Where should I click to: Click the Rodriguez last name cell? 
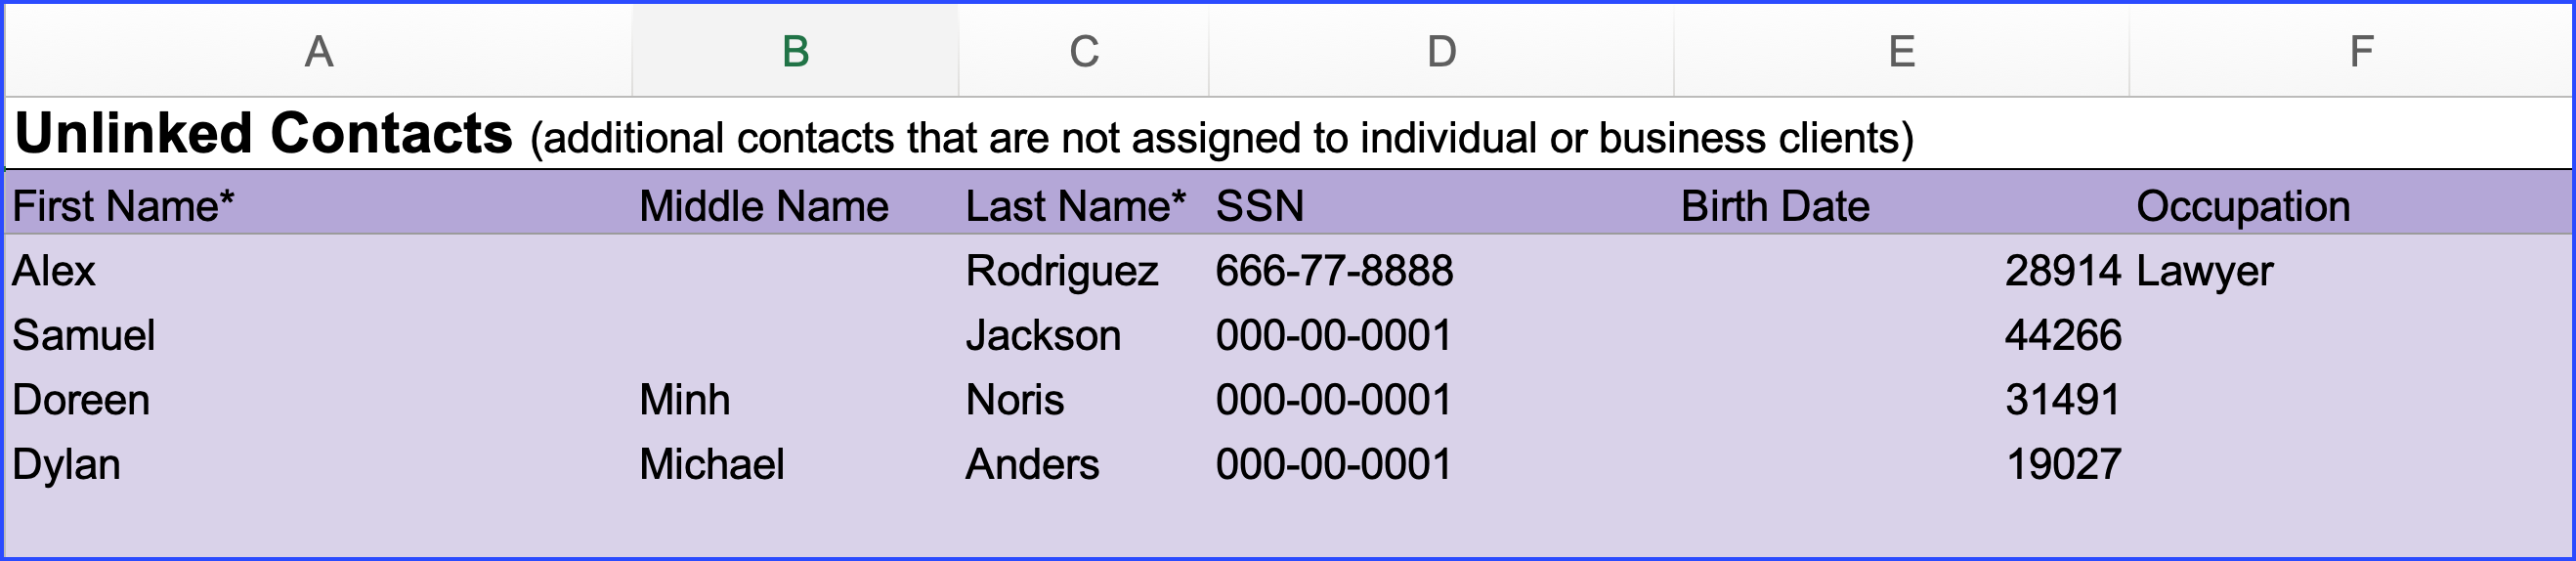1062,271
